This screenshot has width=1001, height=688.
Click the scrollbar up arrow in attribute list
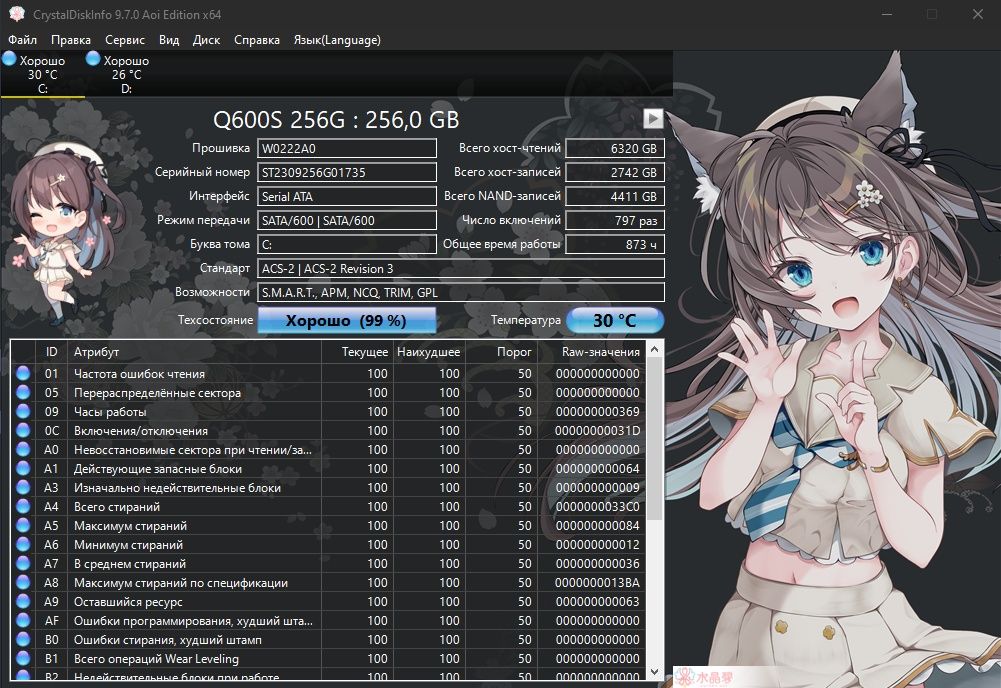pos(654,349)
